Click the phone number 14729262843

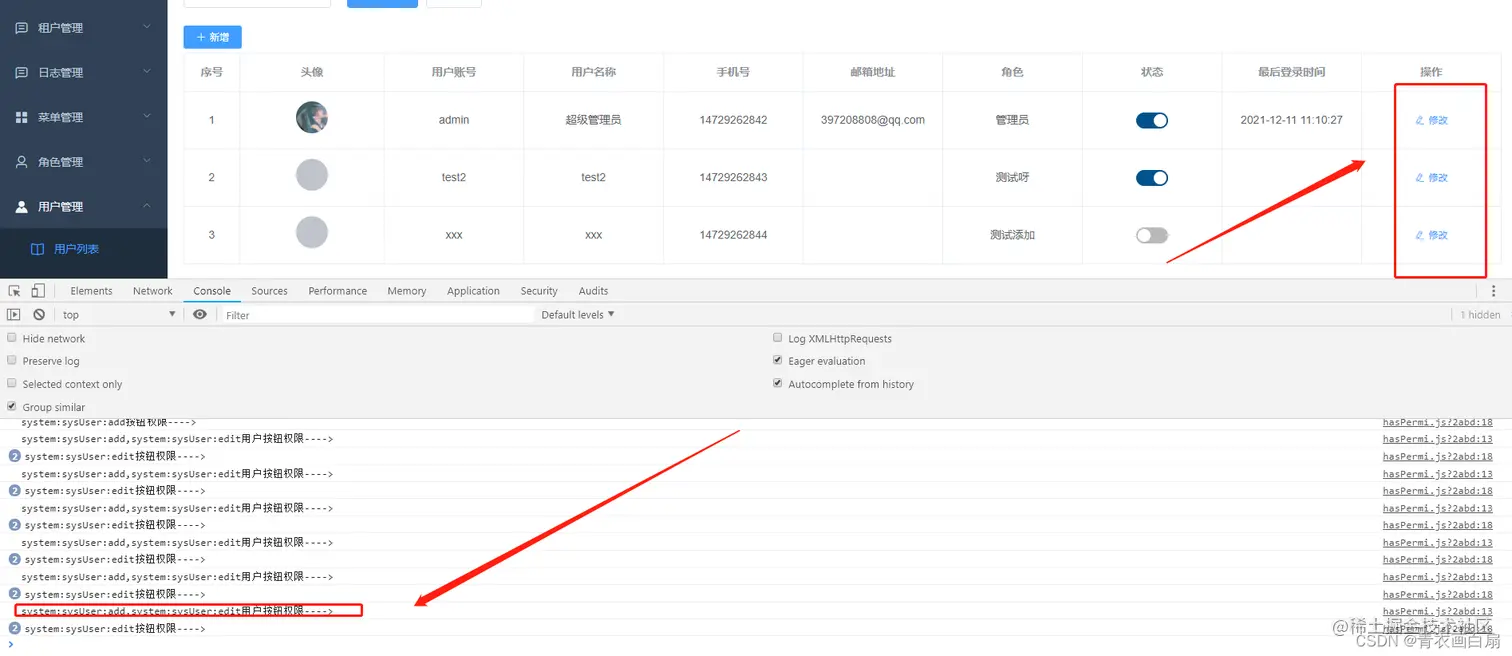(x=733, y=178)
